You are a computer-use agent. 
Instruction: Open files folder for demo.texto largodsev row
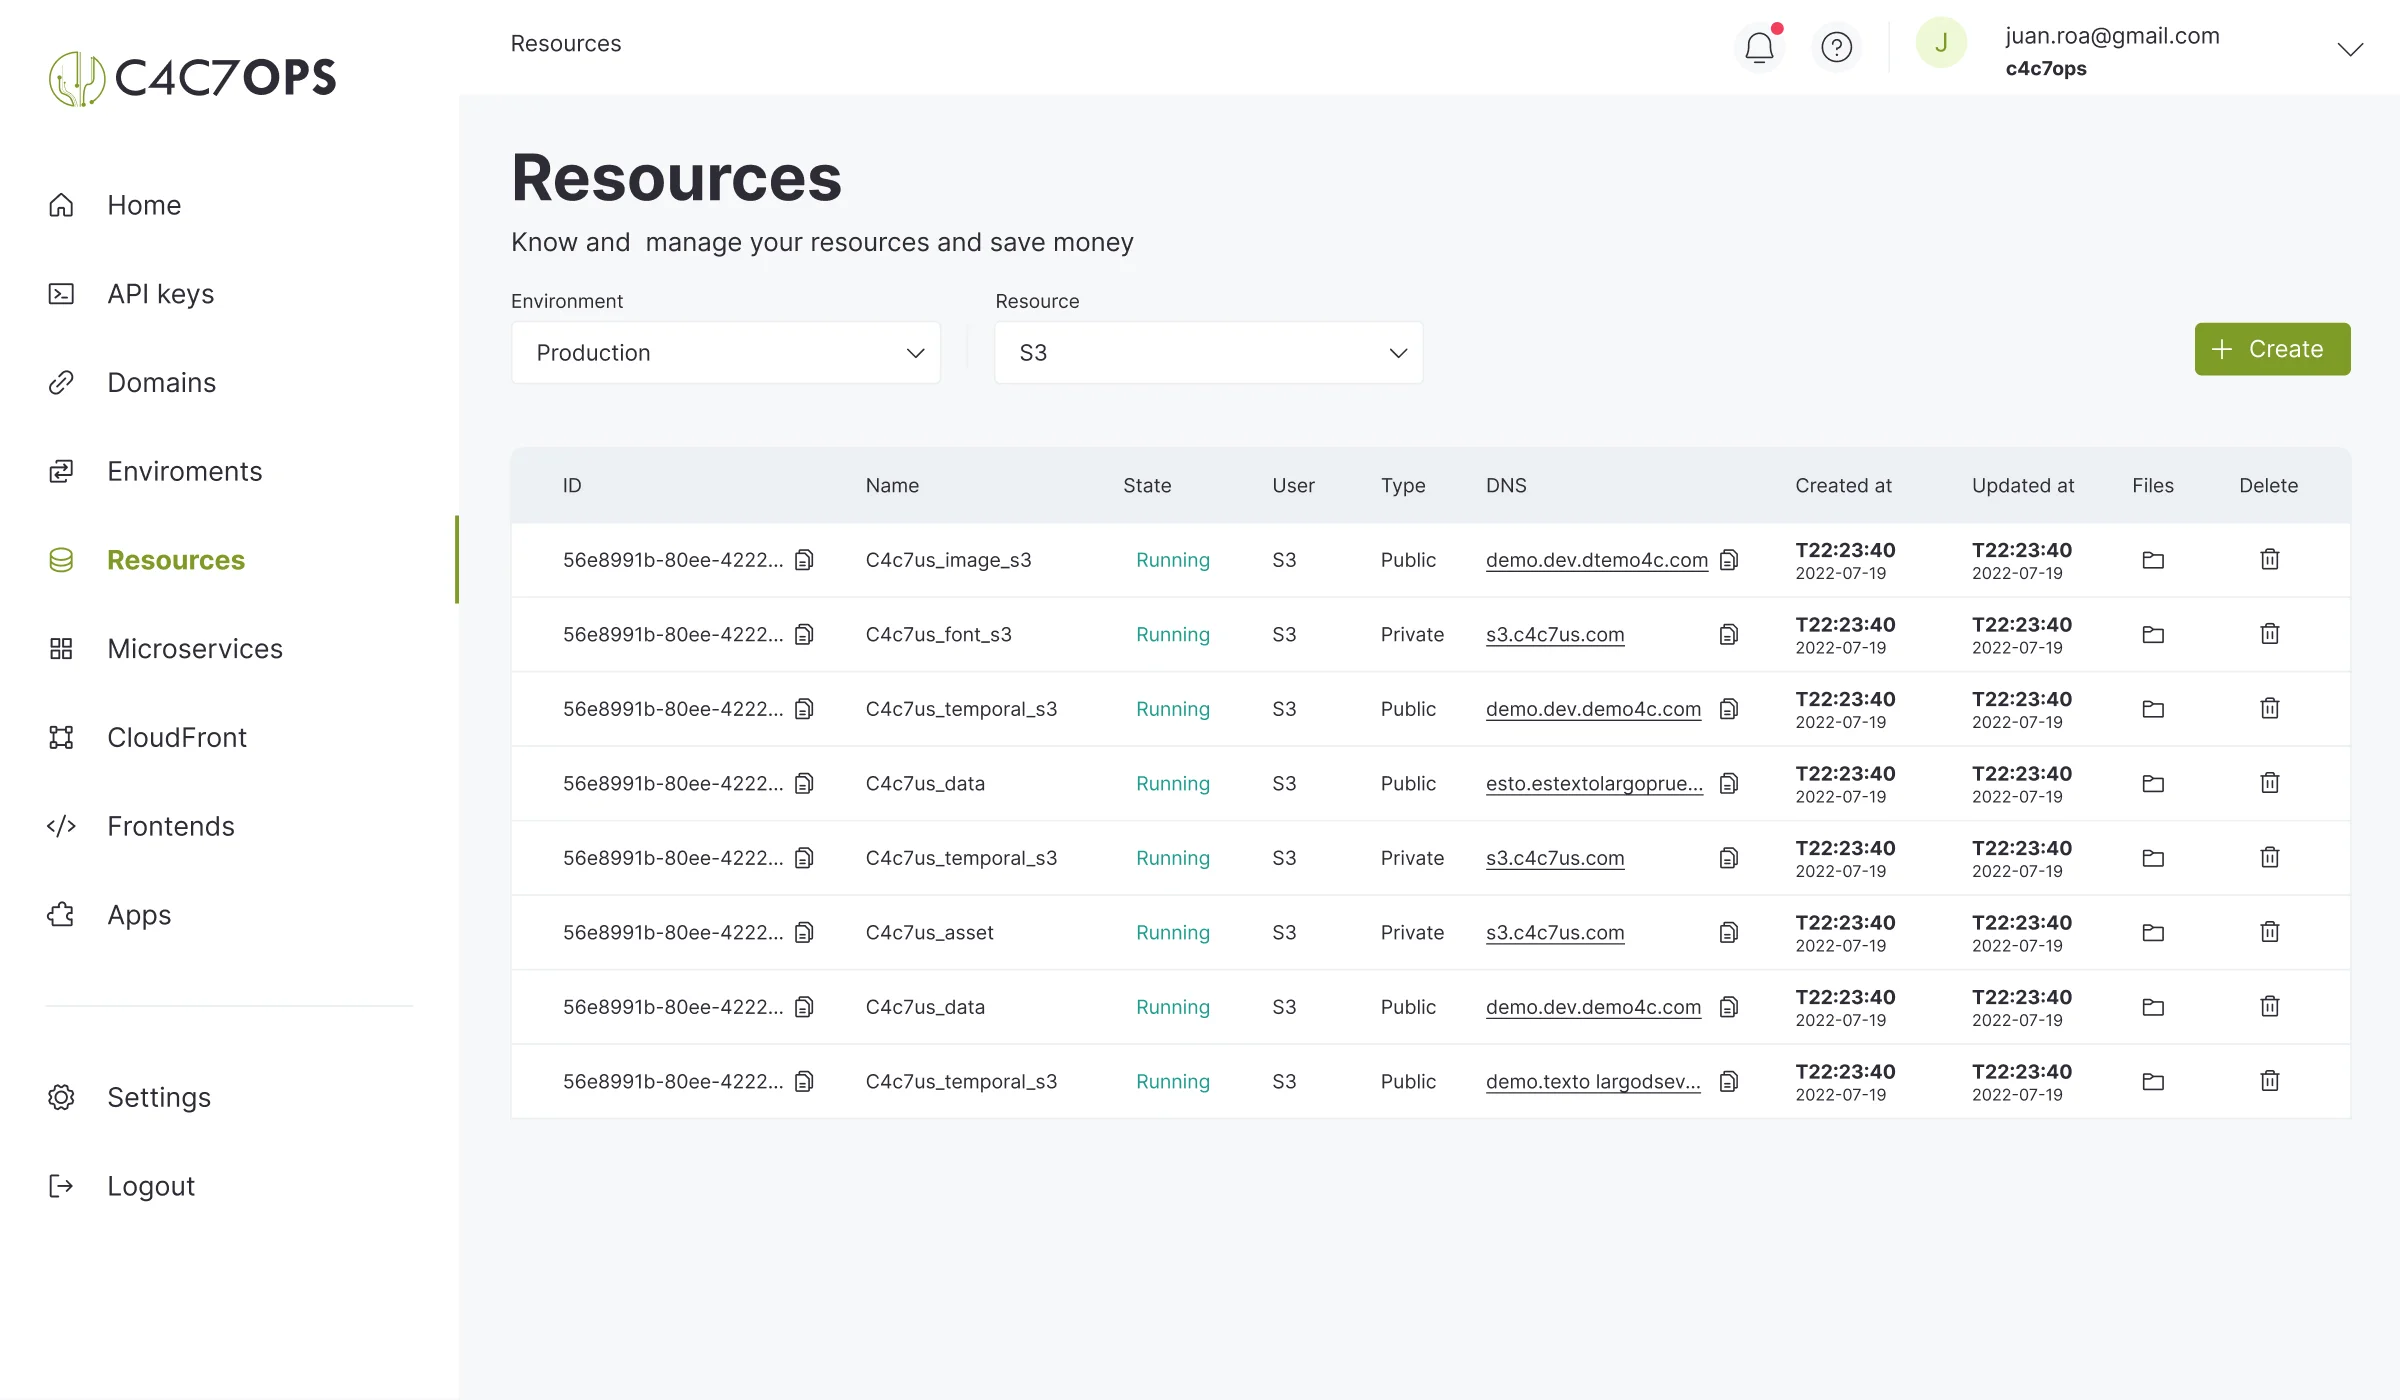(2153, 1081)
